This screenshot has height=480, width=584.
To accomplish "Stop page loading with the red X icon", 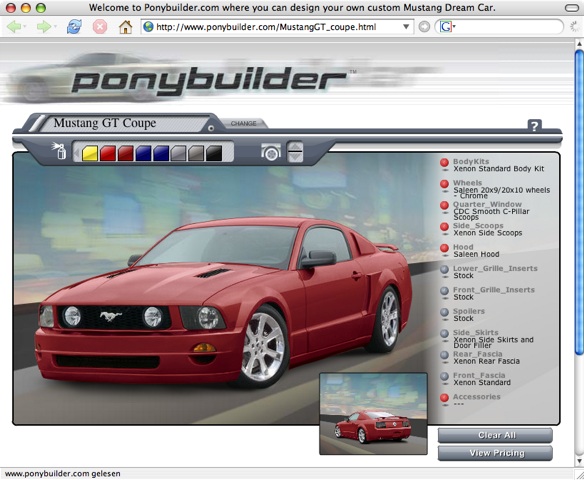I will (x=100, y=27).
